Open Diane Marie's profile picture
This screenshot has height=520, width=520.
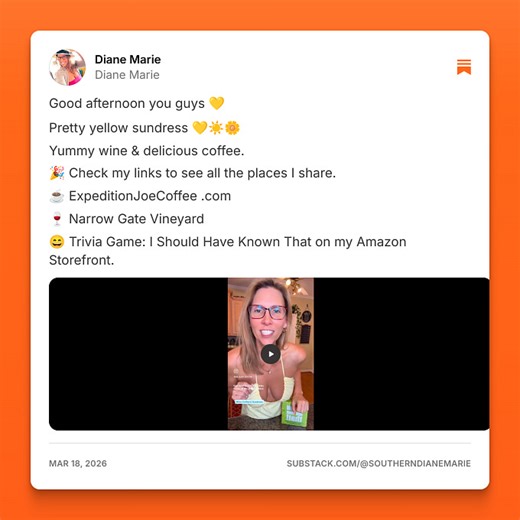pos(67,67)
